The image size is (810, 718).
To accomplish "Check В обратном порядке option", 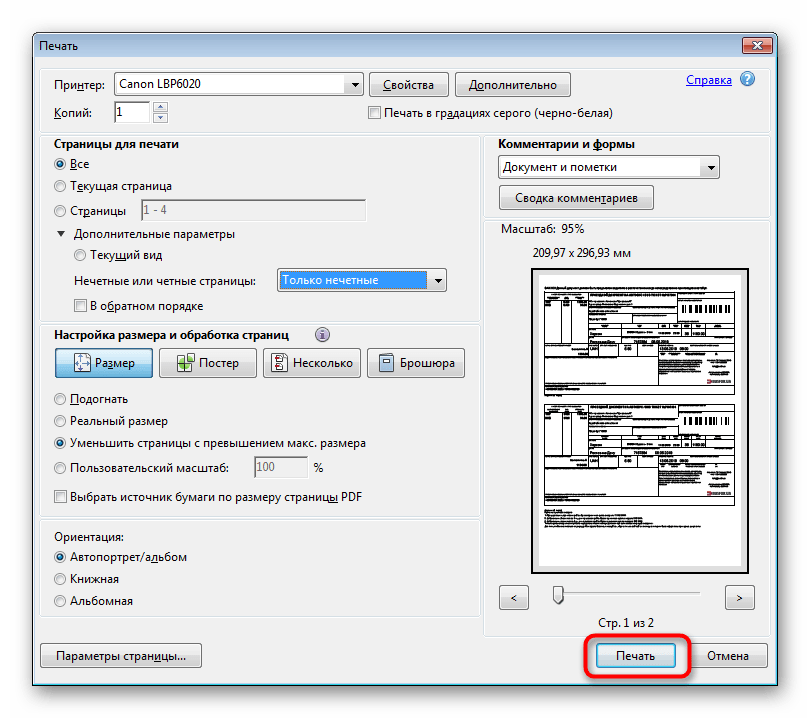I will pos(80,305).
